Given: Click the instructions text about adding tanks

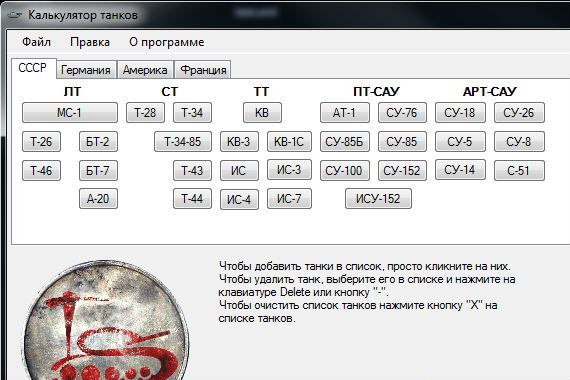Looking at the screenshot, I should (x=366, y=292).
